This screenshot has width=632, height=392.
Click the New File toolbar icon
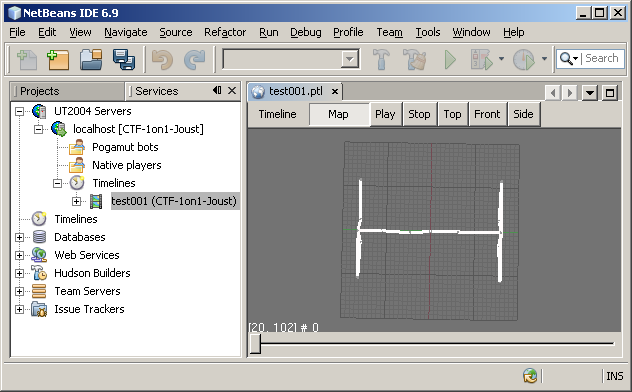(x=27, y=60)
